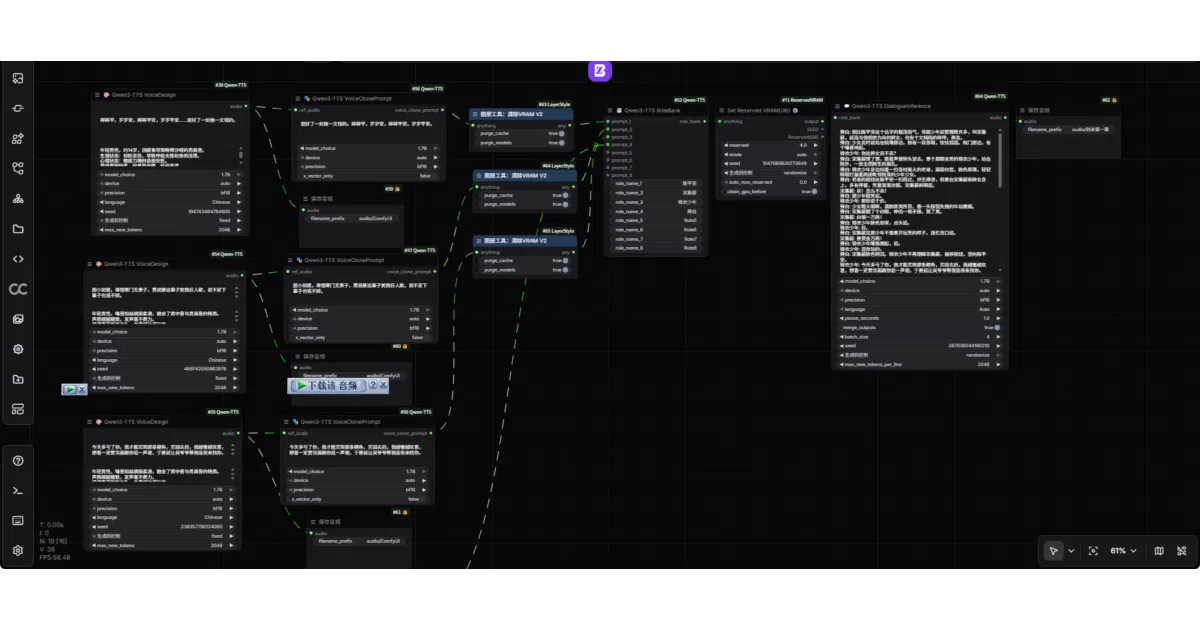Open the 61% zoom level dropdown
1200x630 pixels.
click(1124, 551)
